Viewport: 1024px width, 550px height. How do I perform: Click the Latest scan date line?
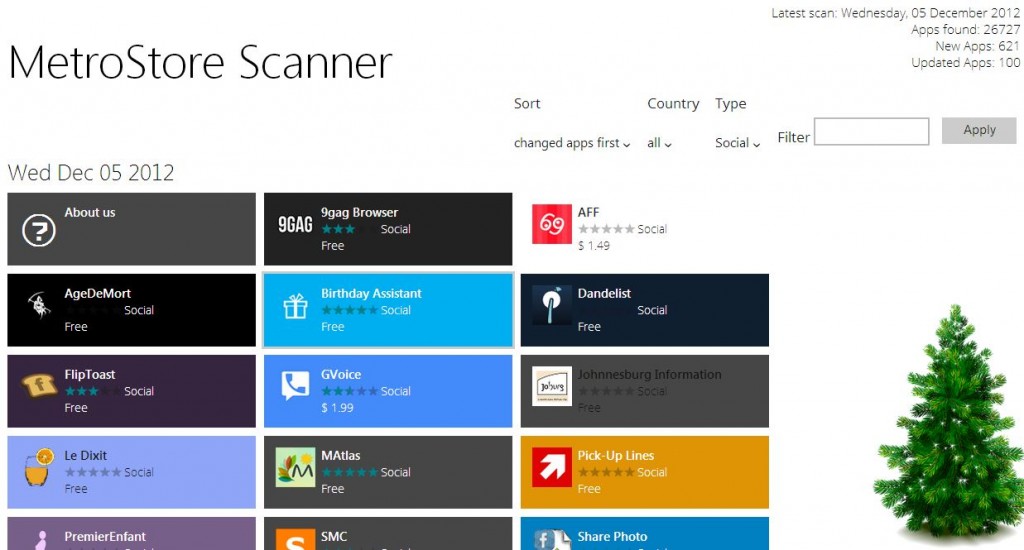895,13
